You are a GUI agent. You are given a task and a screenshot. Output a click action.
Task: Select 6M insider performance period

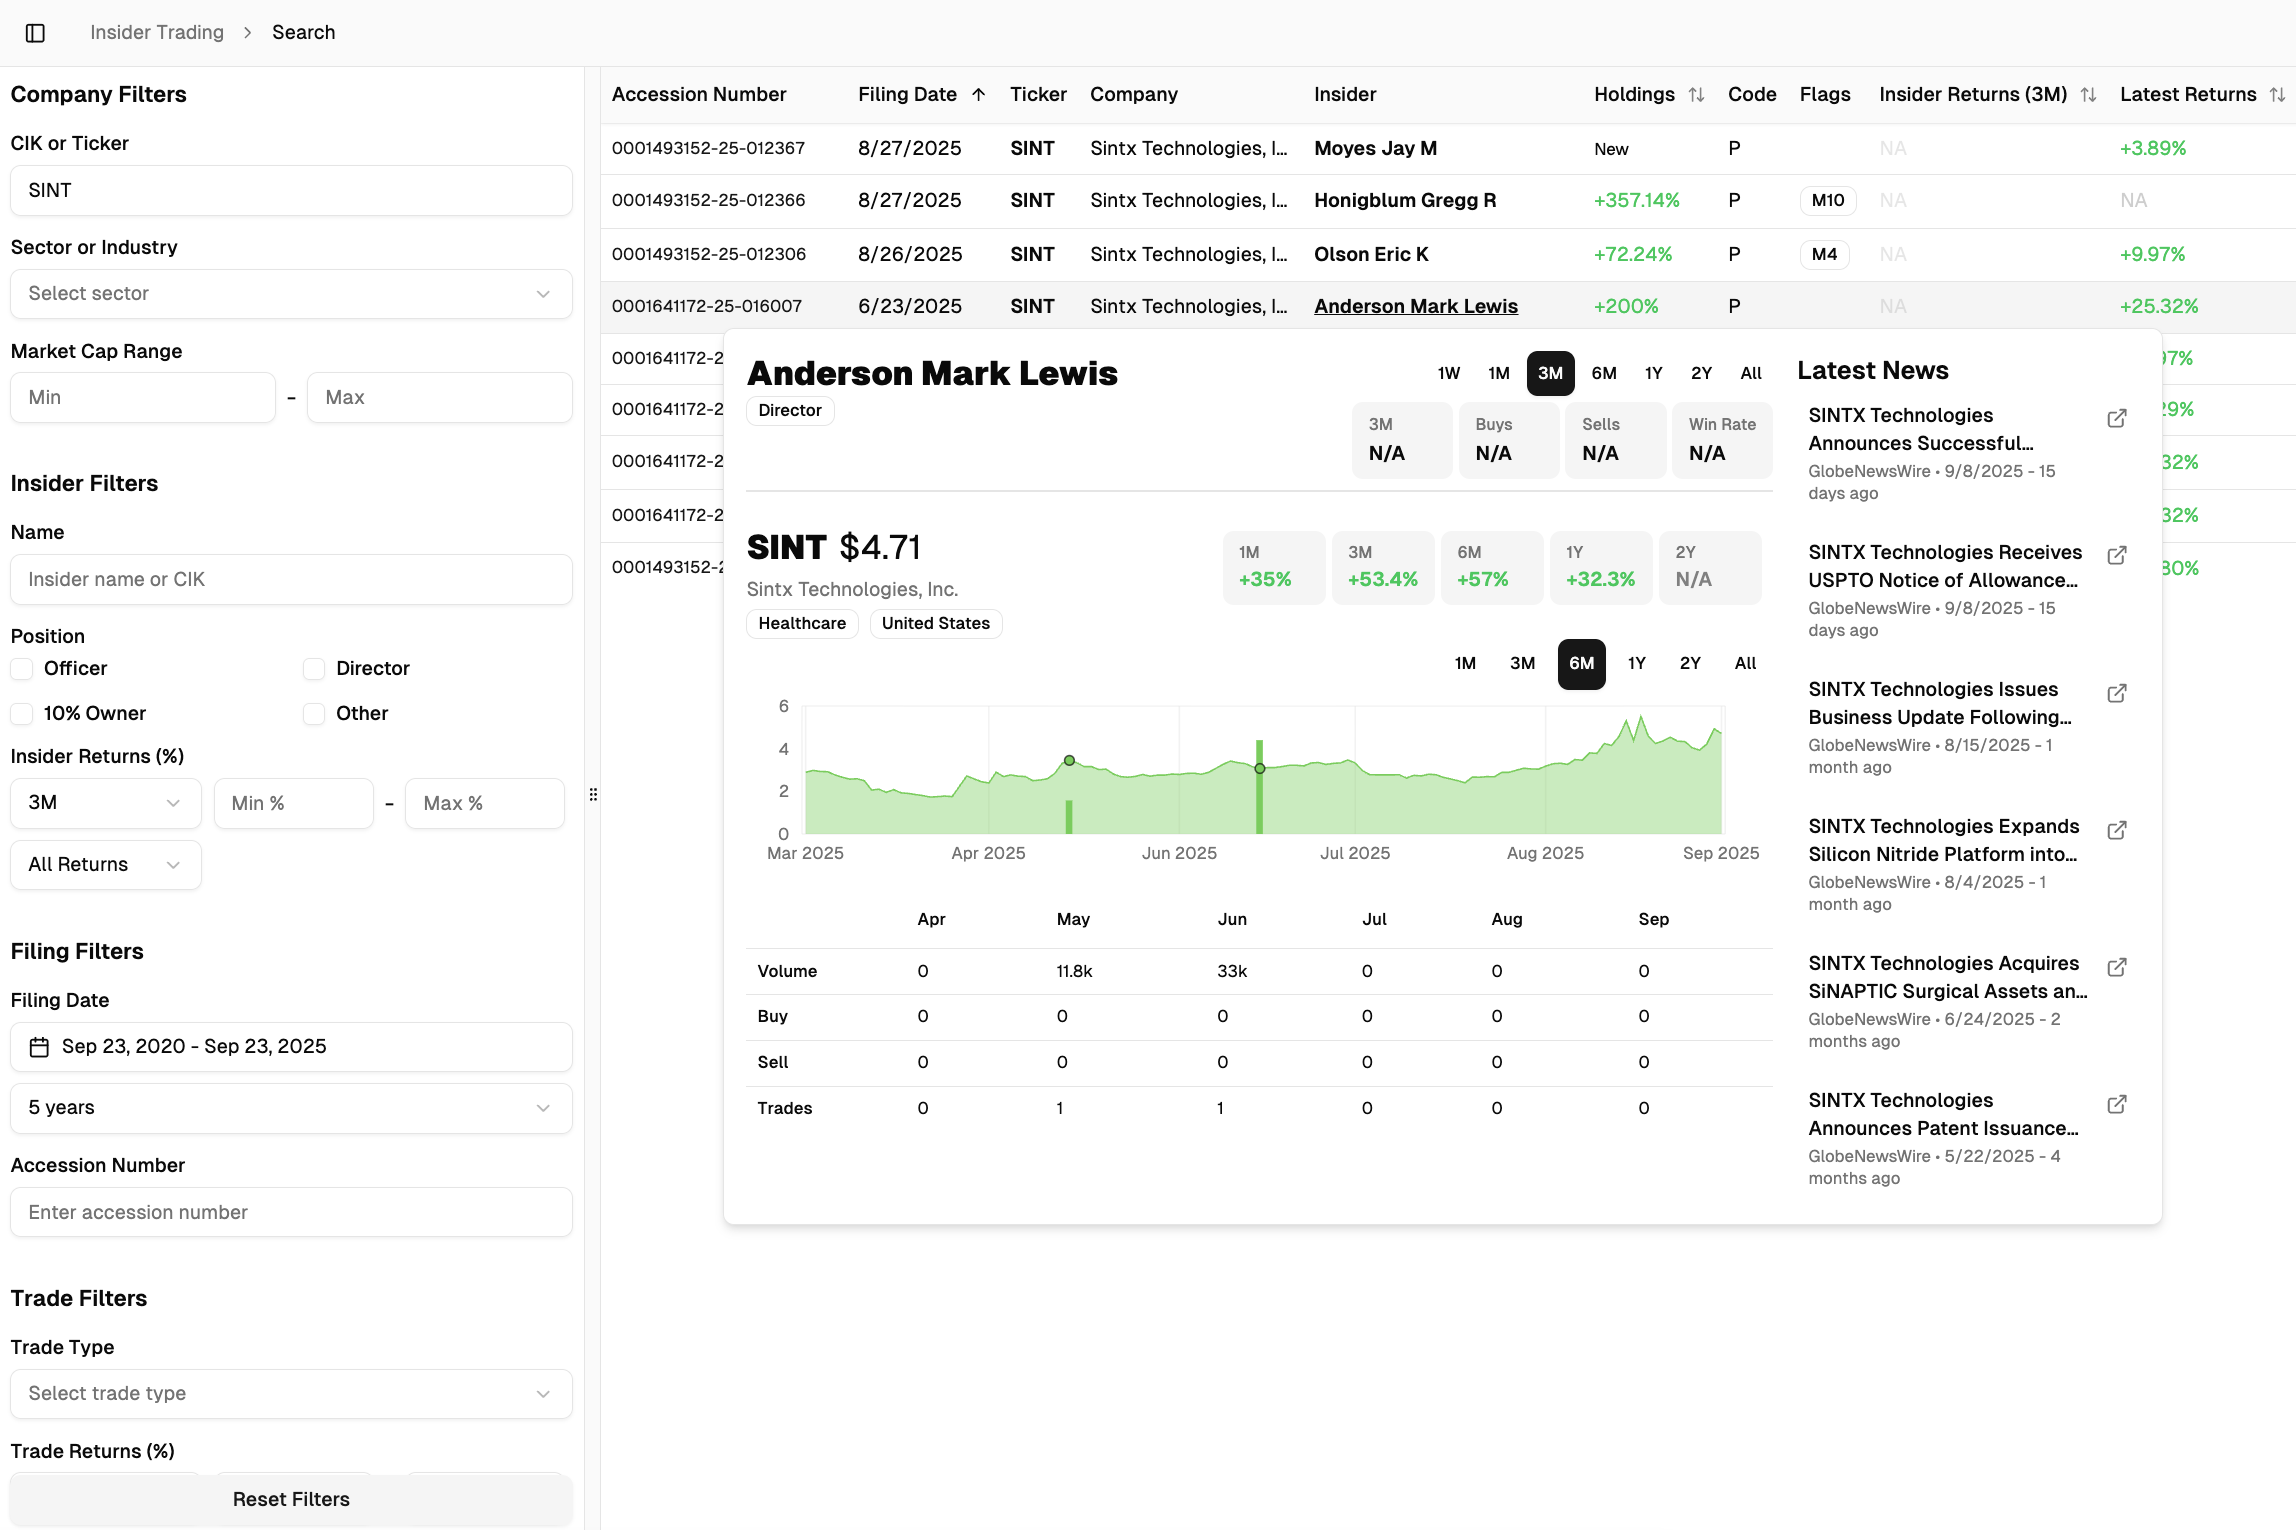1604,374
